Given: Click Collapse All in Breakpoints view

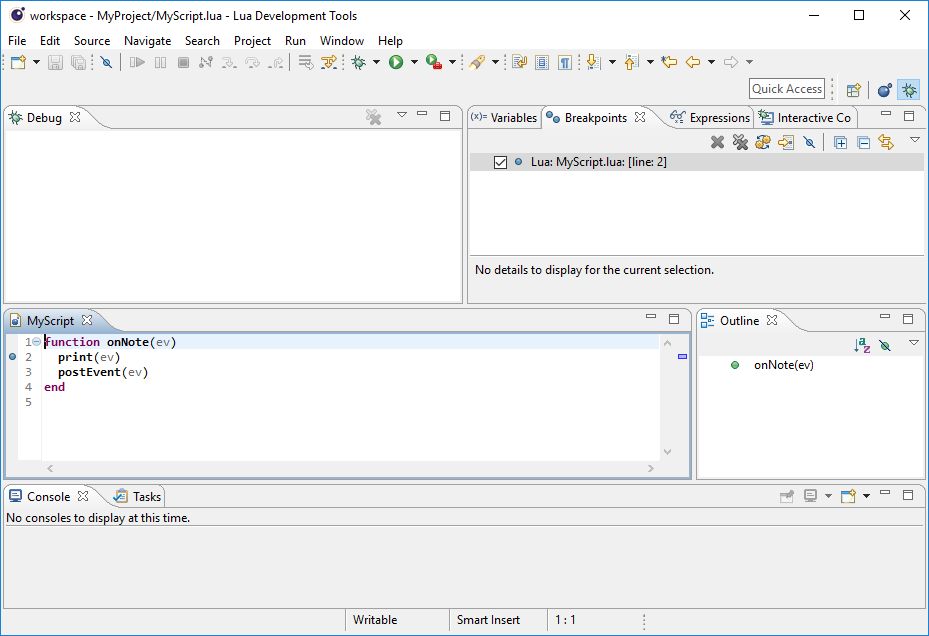Looking at the screenshot, I should 863,142.
